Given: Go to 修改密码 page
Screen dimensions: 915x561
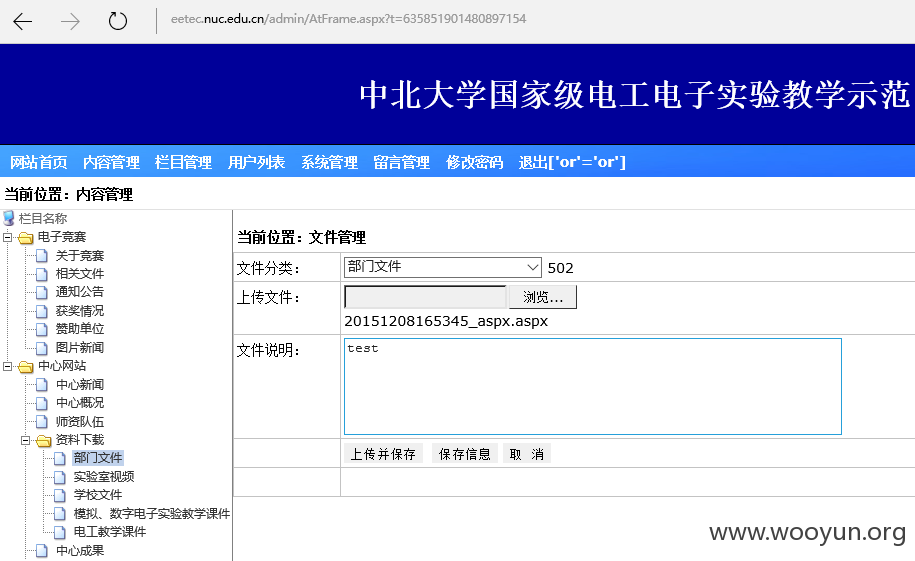Looking at the screenshot, I should point(474,162).
